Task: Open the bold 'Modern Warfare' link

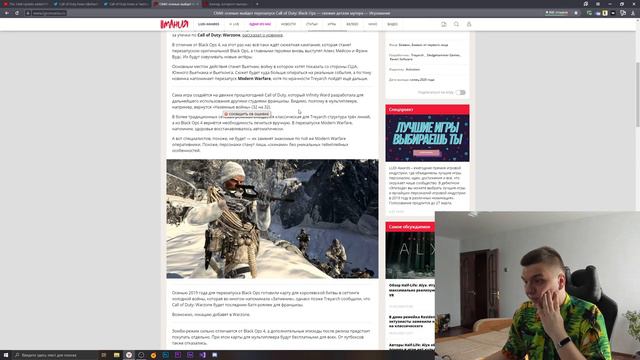Action: pos(254,78)
